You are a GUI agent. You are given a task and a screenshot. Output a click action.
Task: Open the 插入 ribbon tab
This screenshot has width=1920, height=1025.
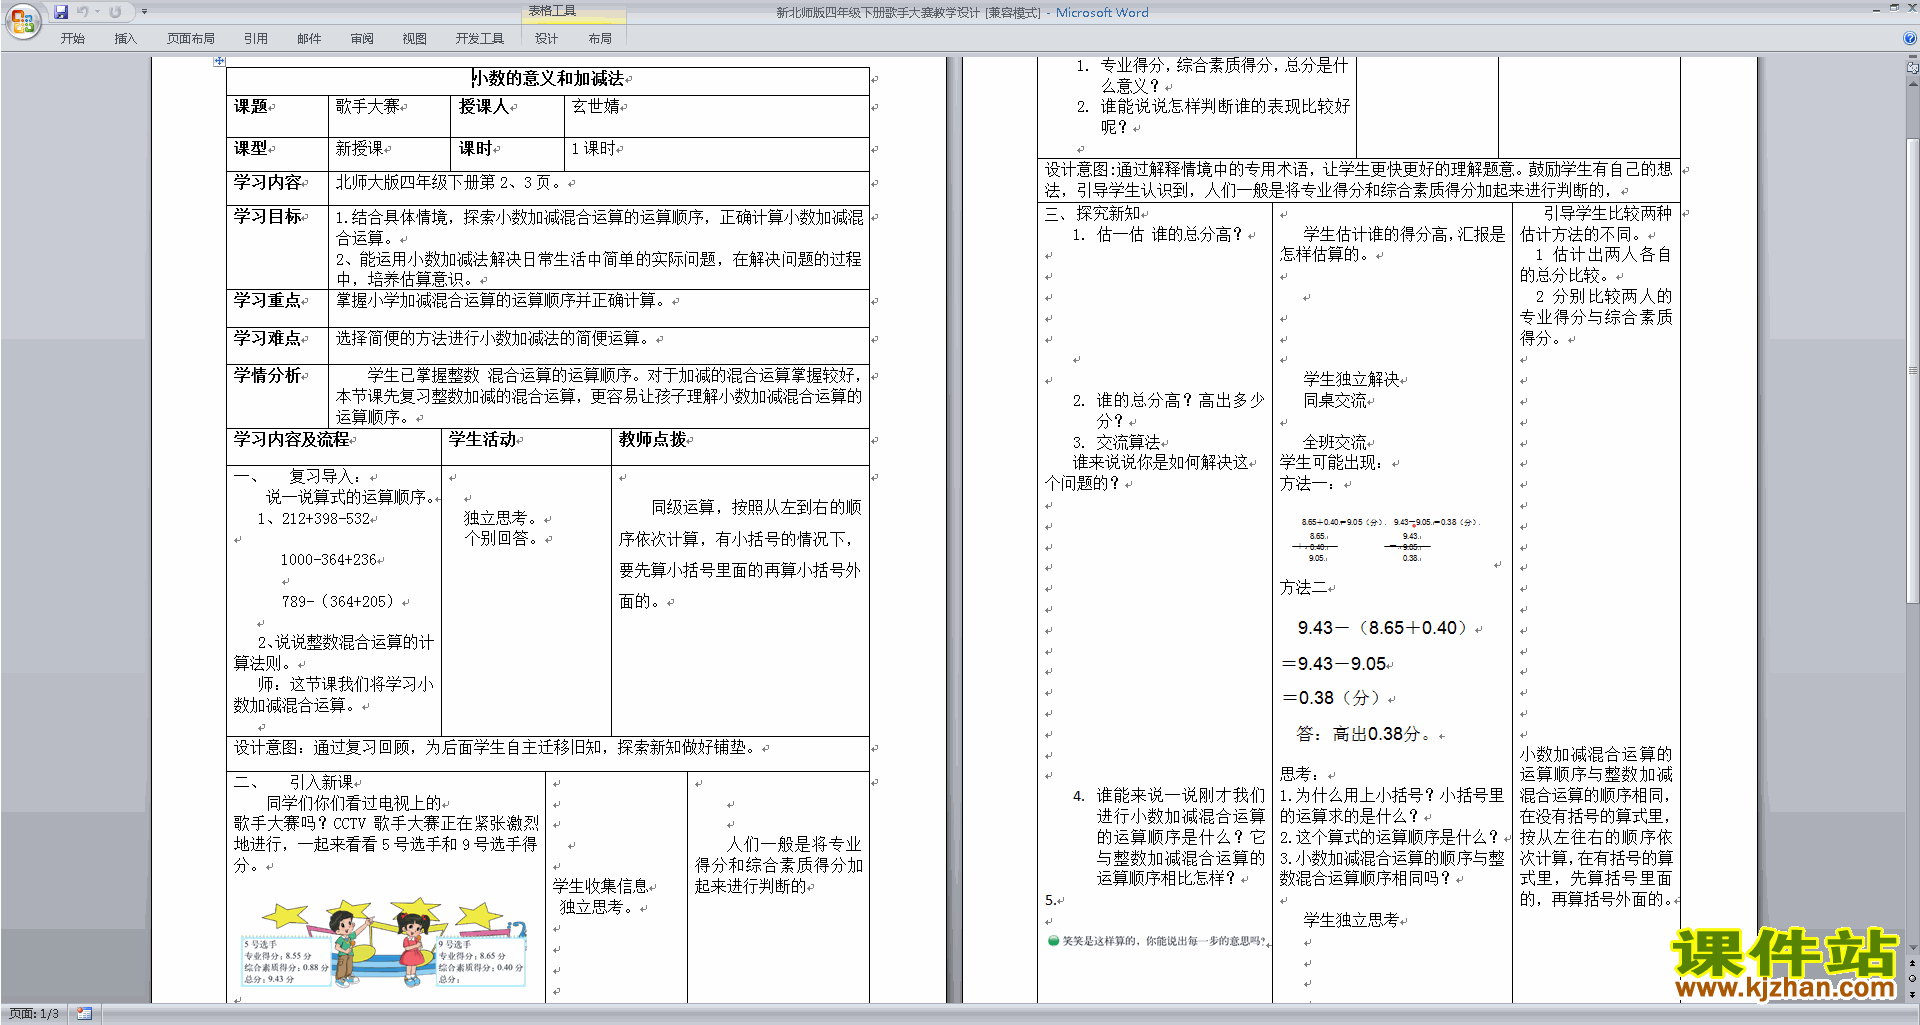pos(125,39)
